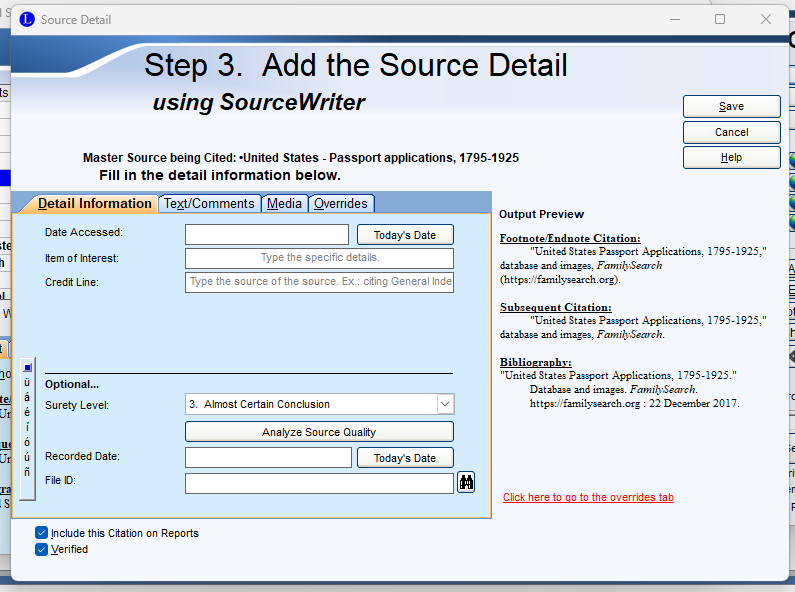Click Analyze Source Quality button
The image size is (795, 592).
click(319, 432)
